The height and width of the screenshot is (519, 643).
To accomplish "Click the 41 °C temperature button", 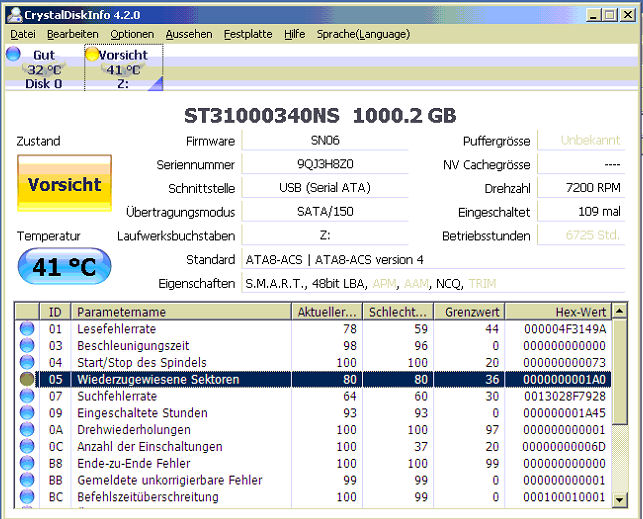I will 64,266.
